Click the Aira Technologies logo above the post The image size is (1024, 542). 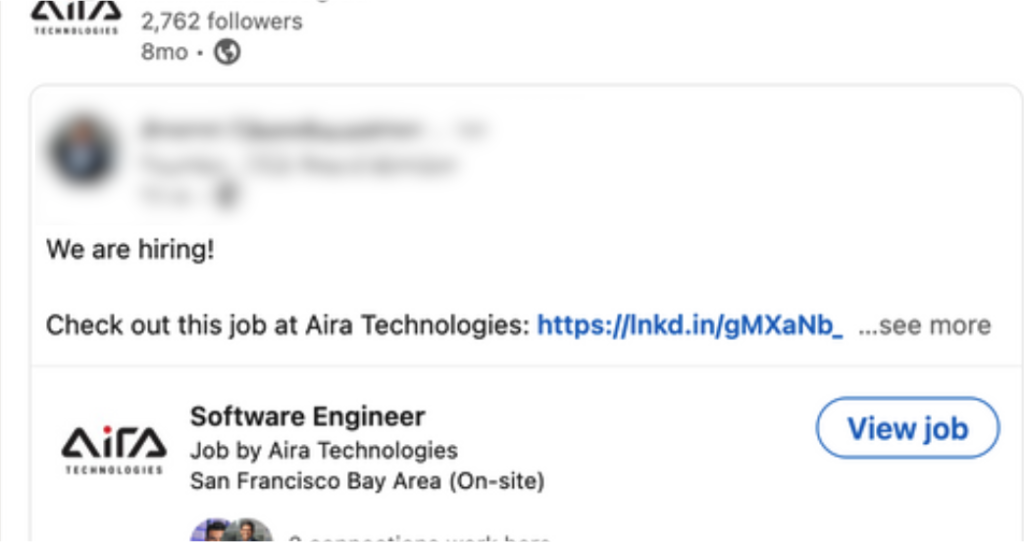[76, 16]
